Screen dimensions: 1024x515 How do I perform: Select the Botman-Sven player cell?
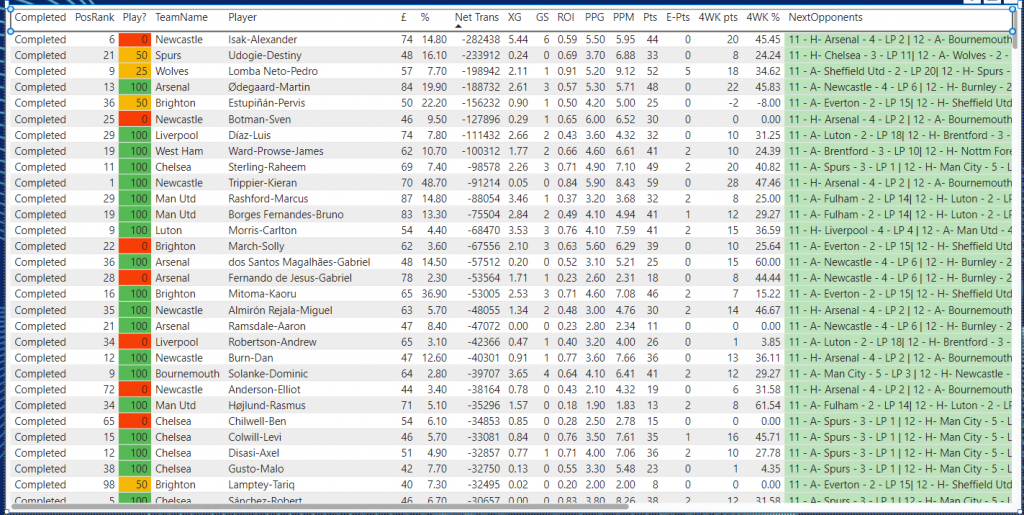[x=260, y=119]
